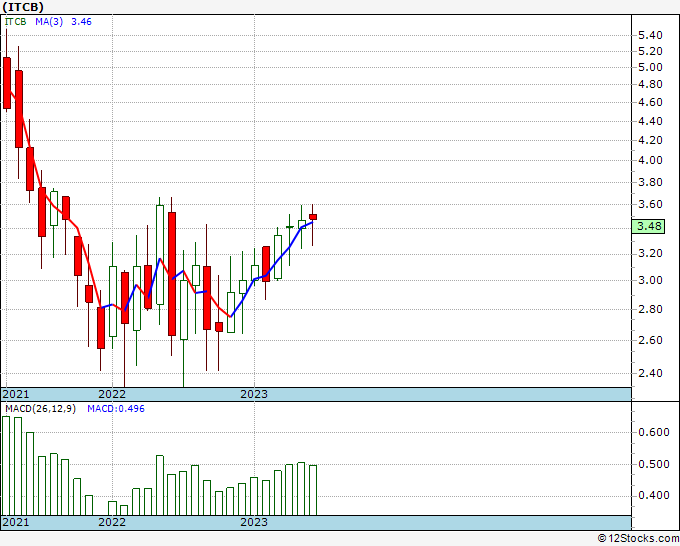The image size is (680, 546).
Task: Click the last MACD histogram bar
Action: [313, 490]
